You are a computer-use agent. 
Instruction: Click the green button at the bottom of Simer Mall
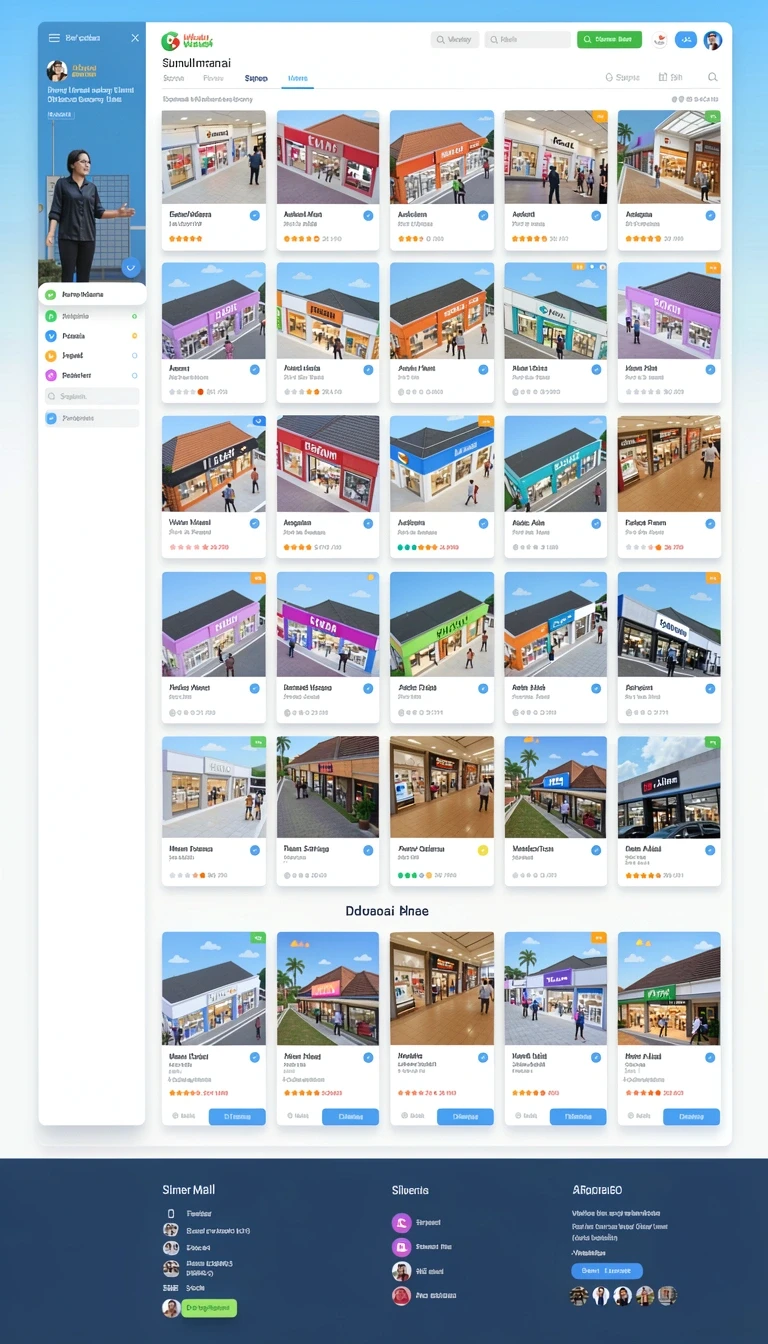pos(209,1307)
